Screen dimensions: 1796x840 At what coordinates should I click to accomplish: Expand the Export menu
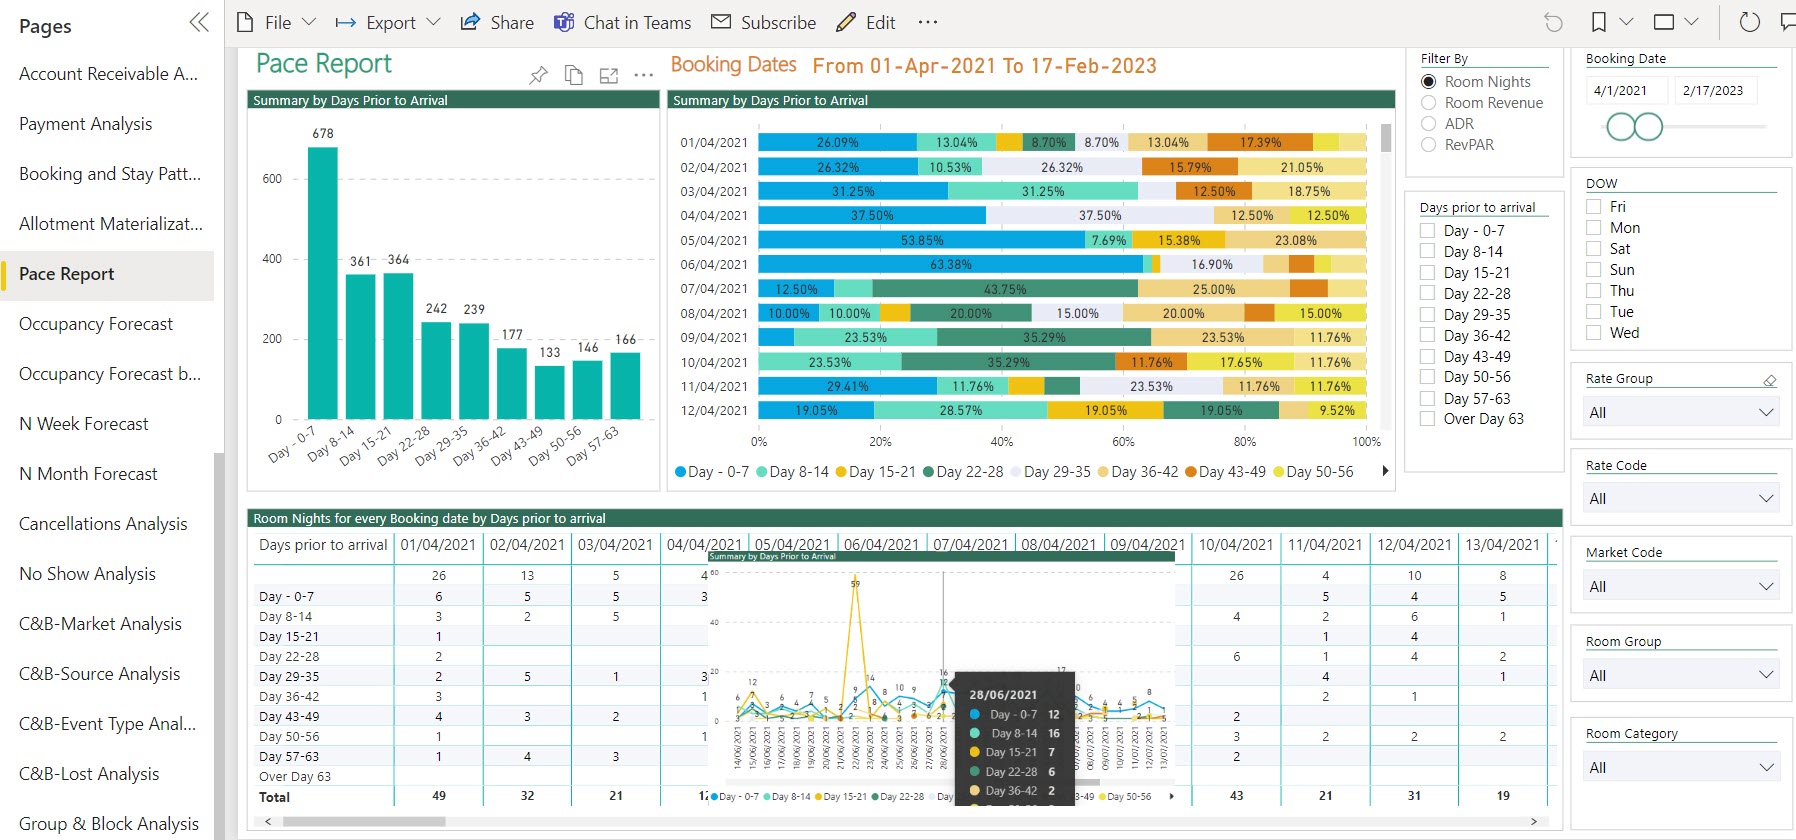(x=388, y=23)
